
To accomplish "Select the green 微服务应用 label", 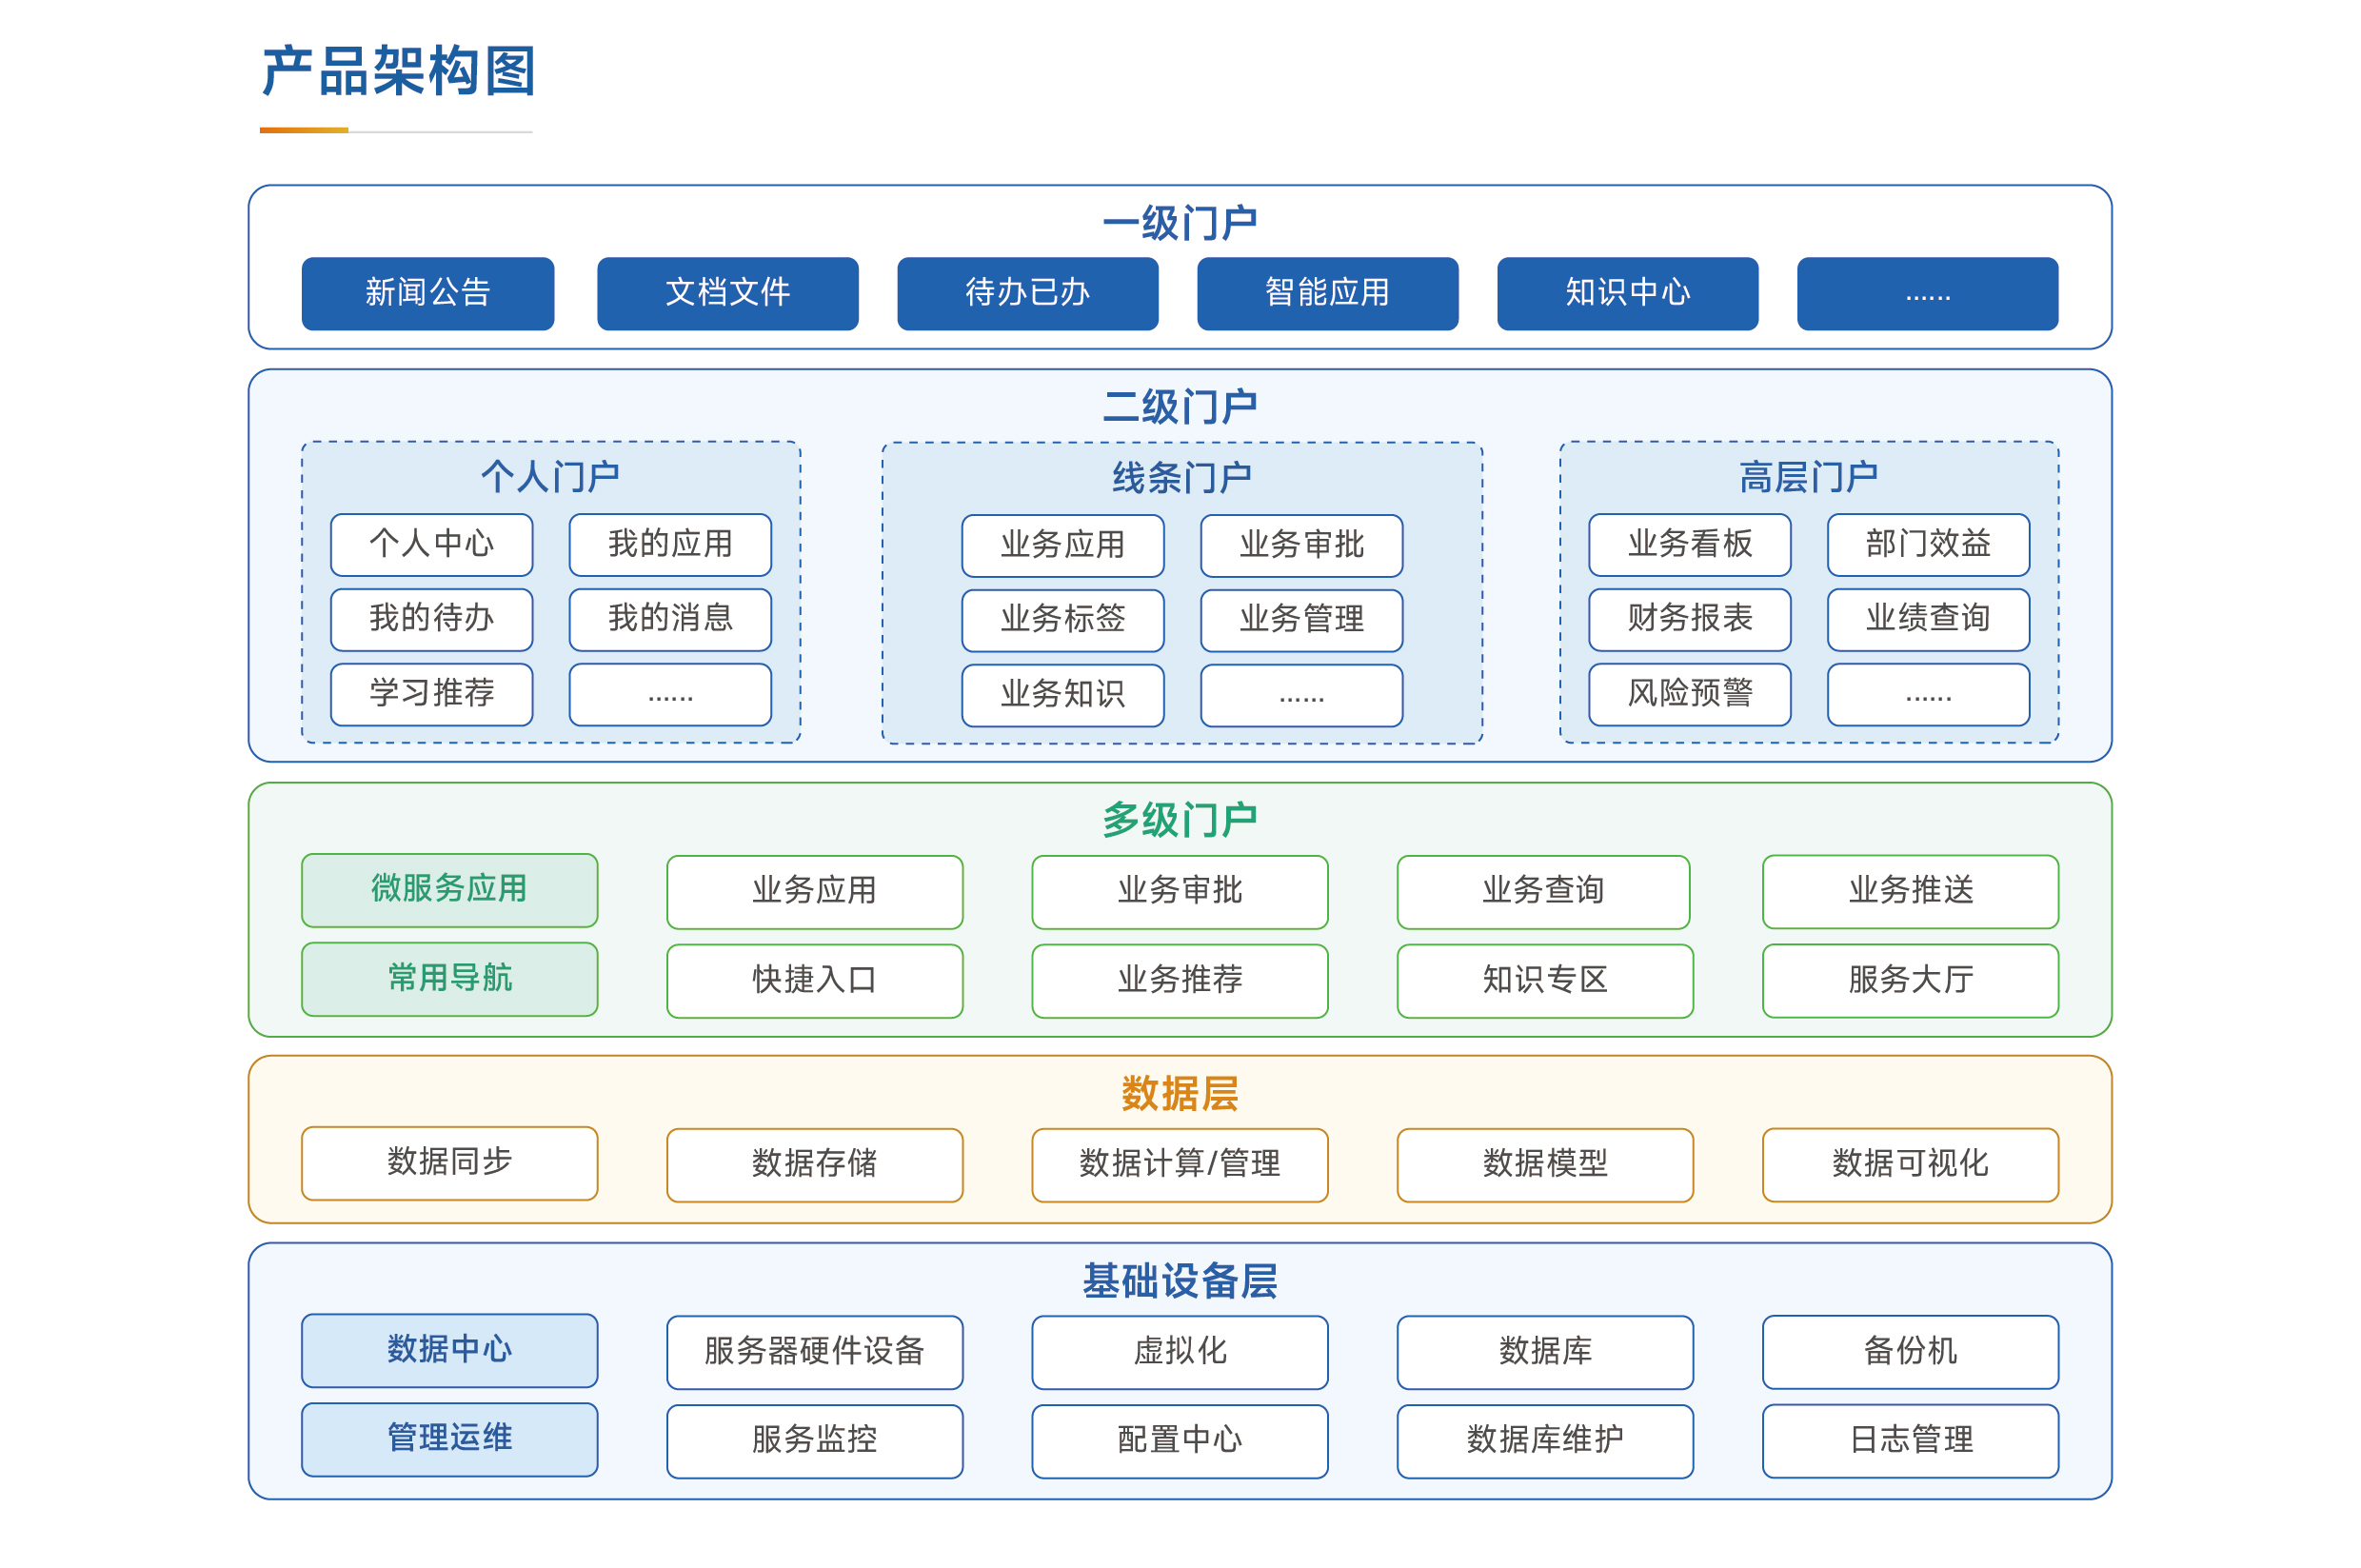I will point(449,890).
